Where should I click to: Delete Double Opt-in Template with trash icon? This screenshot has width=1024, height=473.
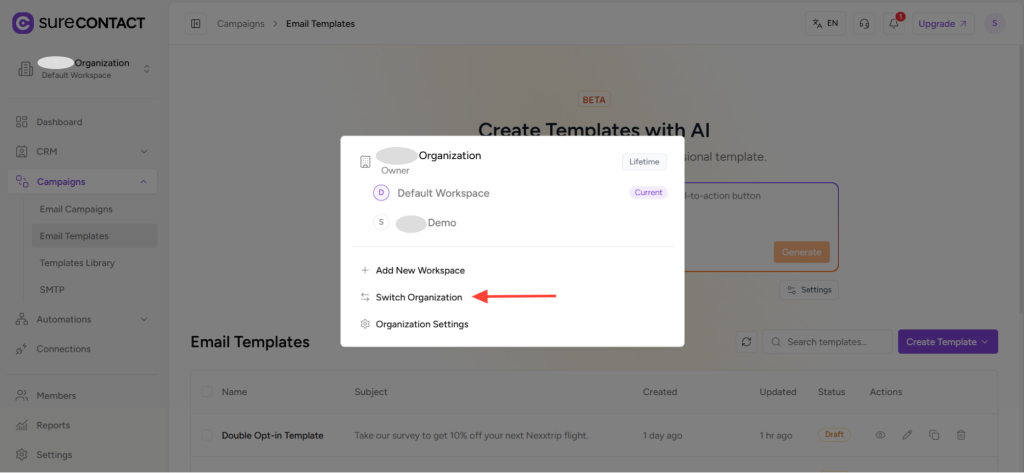[961, 435]
